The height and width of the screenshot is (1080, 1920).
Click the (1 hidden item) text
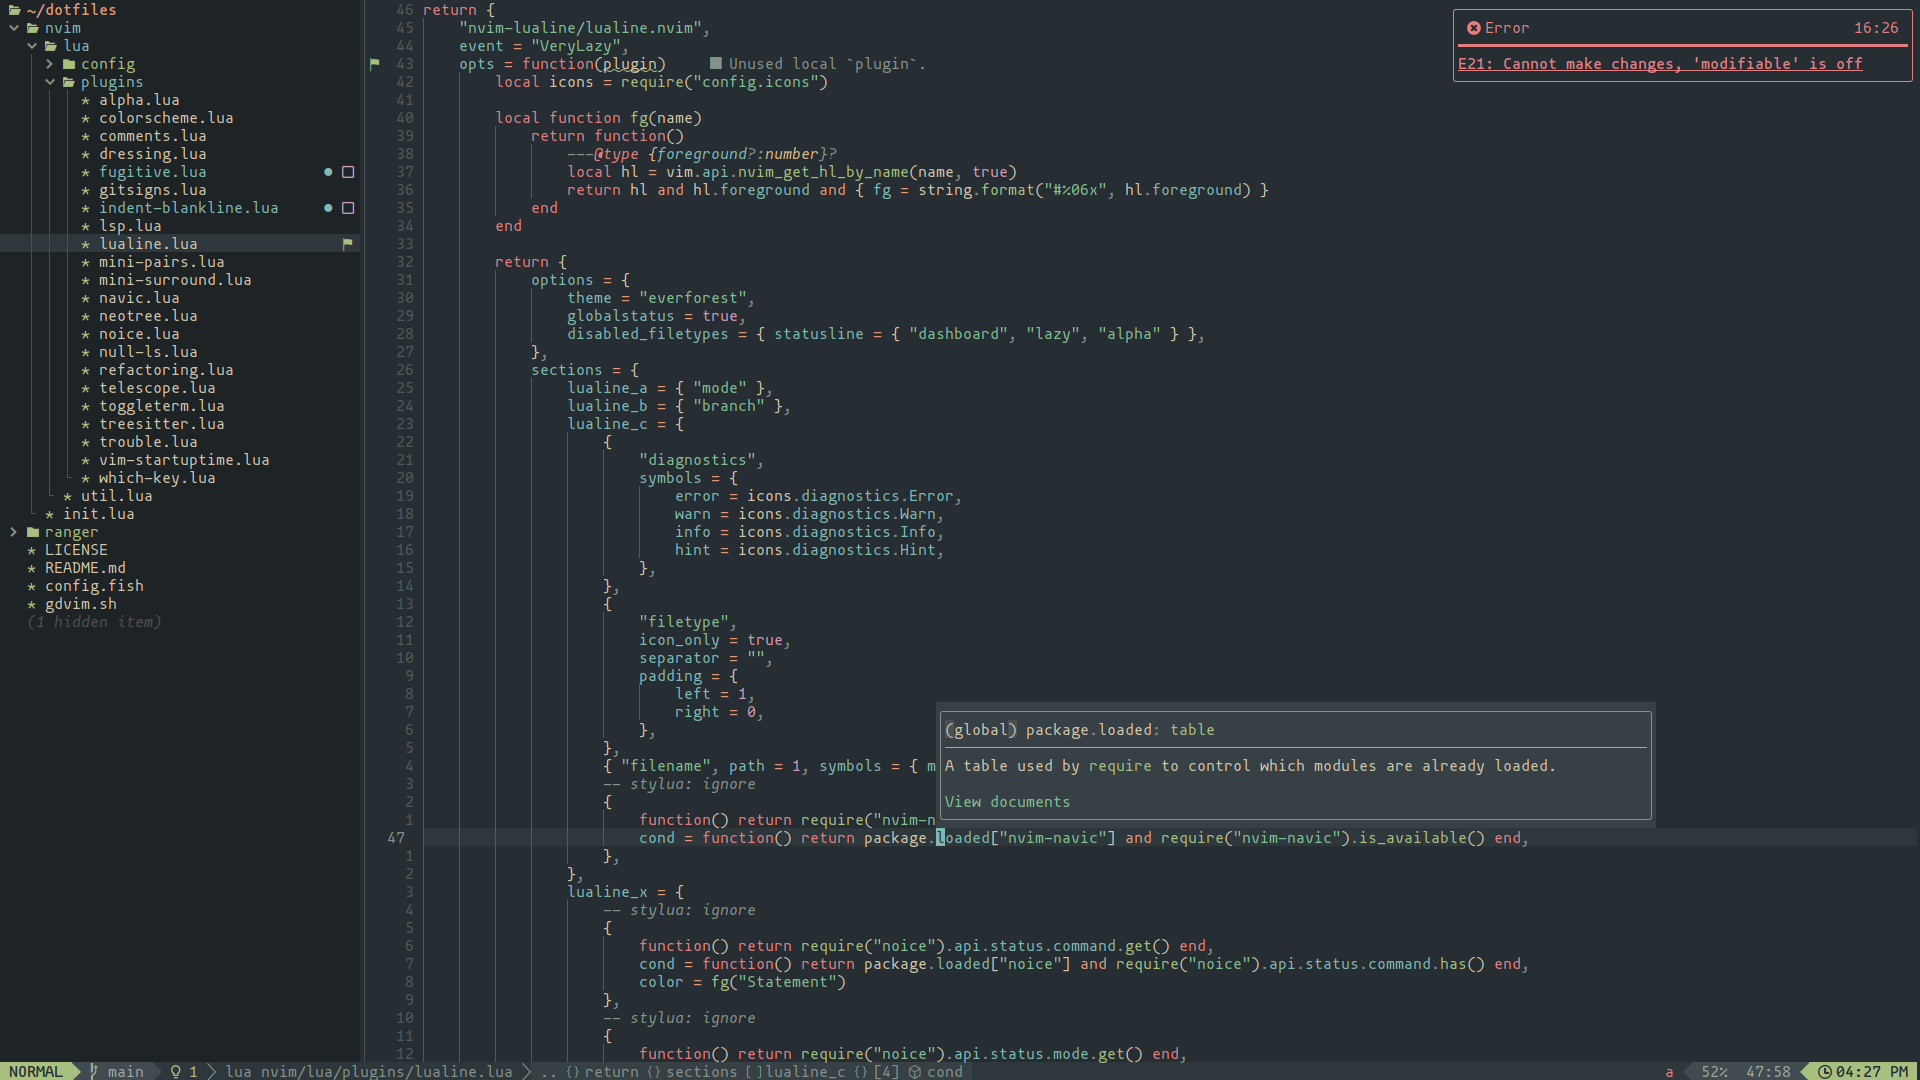[x=94, y=622]
